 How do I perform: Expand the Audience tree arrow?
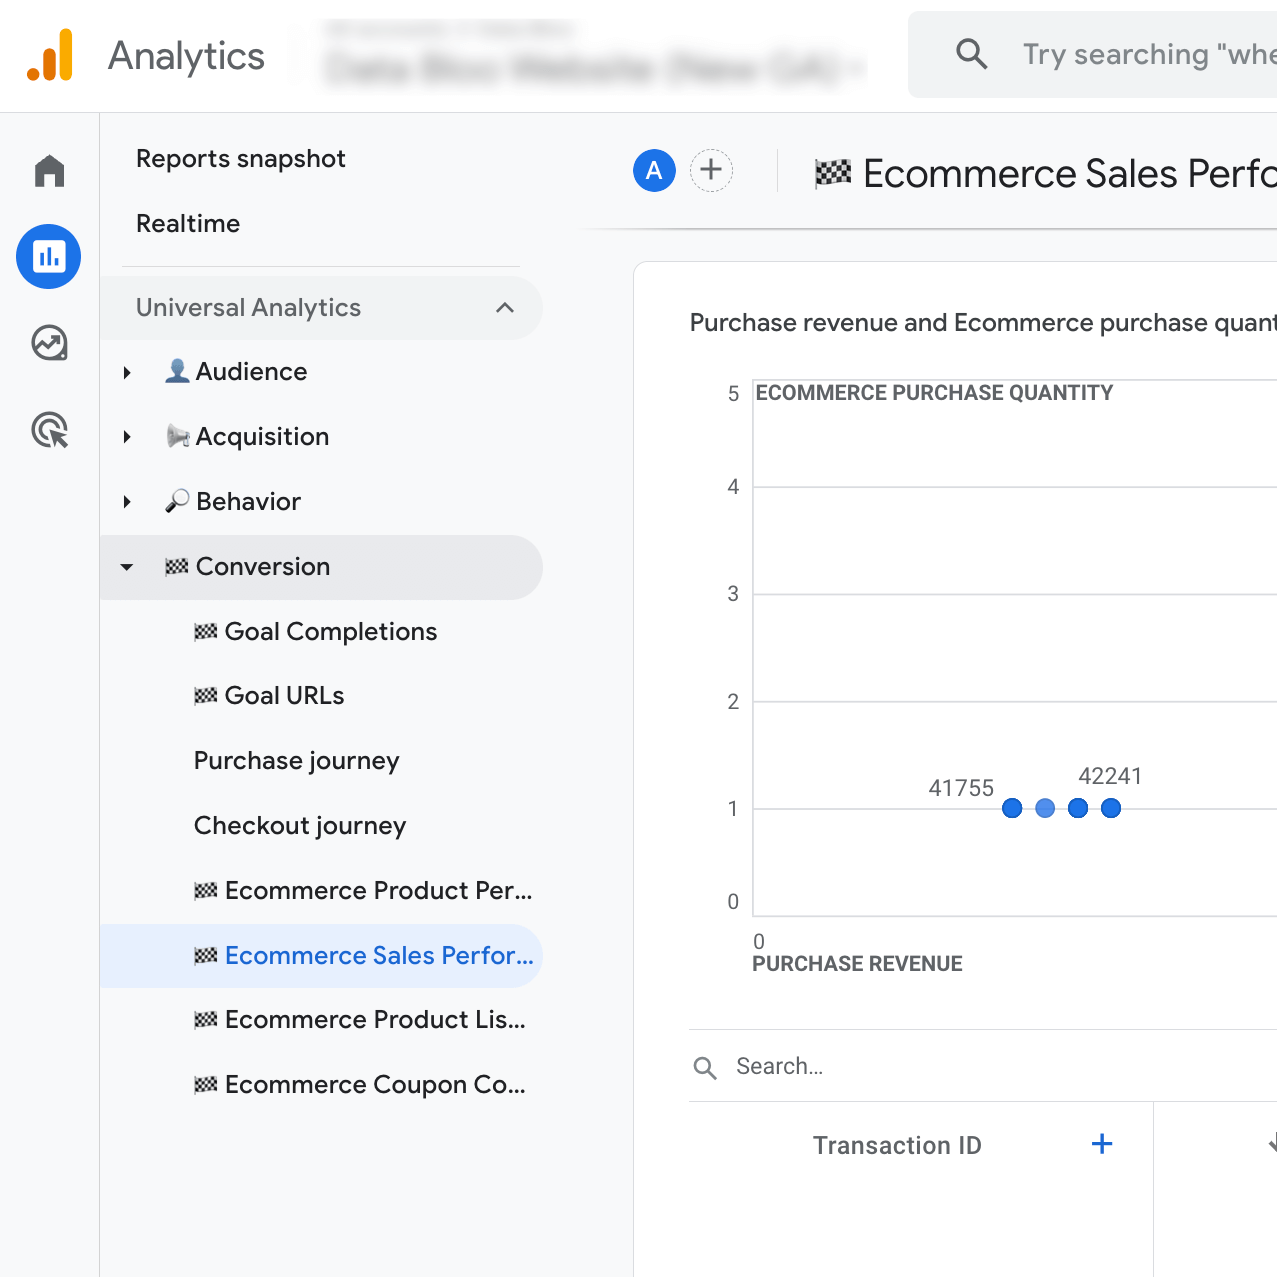(x=127, y=372)
